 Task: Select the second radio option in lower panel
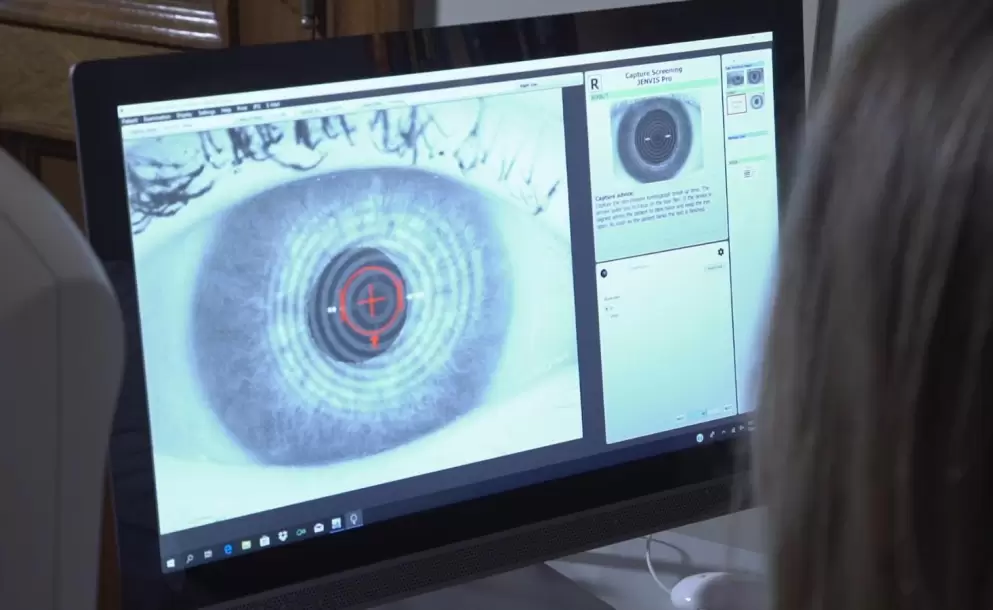607,317
